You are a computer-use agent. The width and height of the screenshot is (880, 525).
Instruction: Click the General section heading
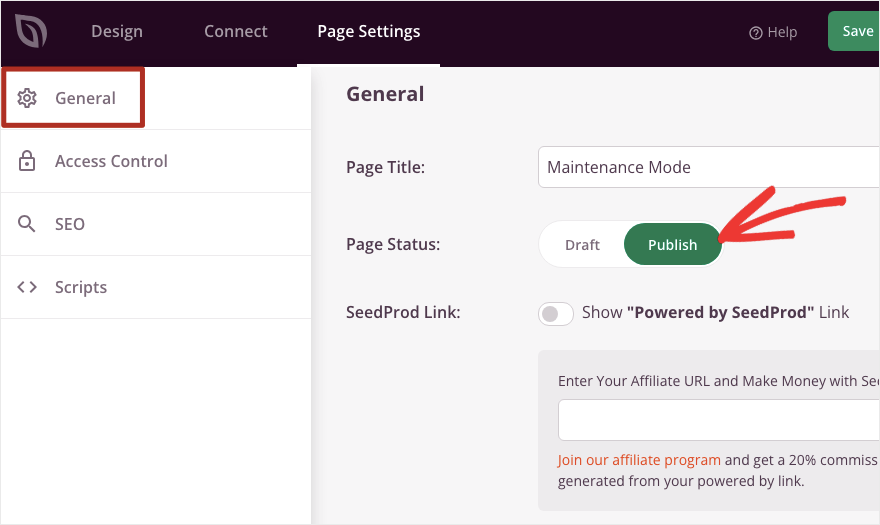point(385,94)
